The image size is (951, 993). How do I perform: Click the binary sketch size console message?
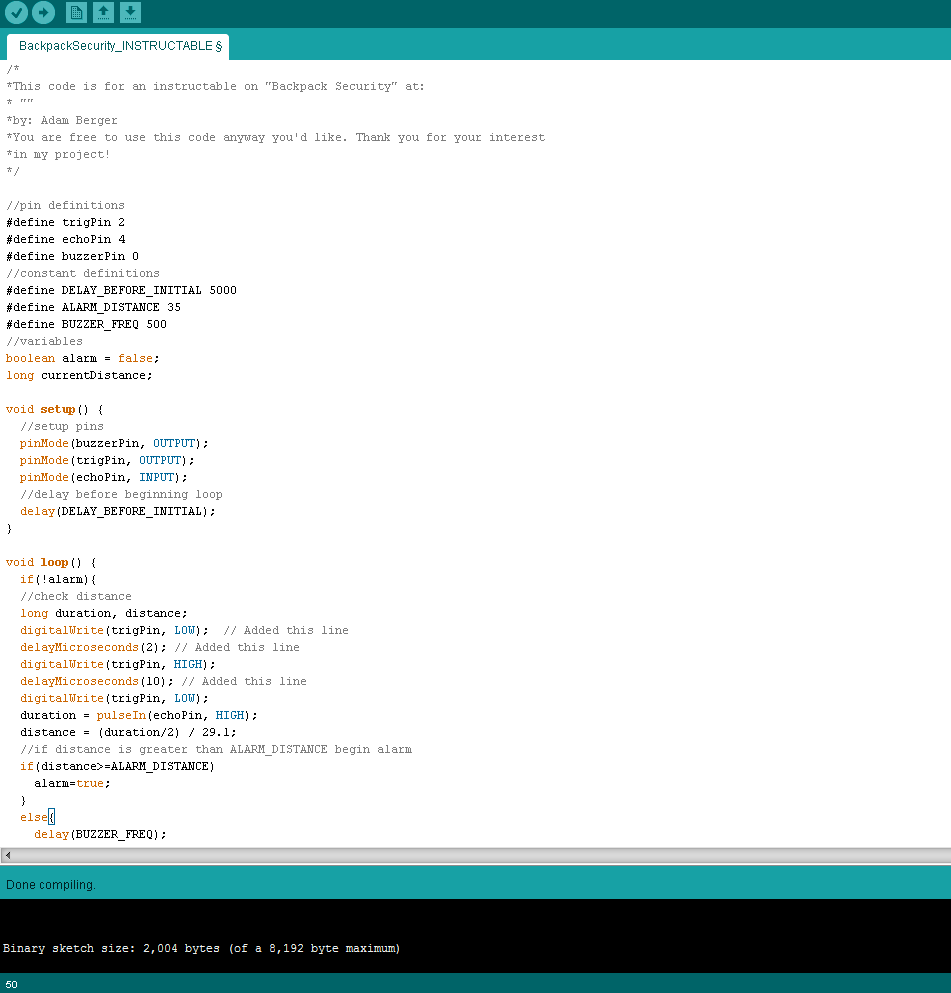[200, 948]
